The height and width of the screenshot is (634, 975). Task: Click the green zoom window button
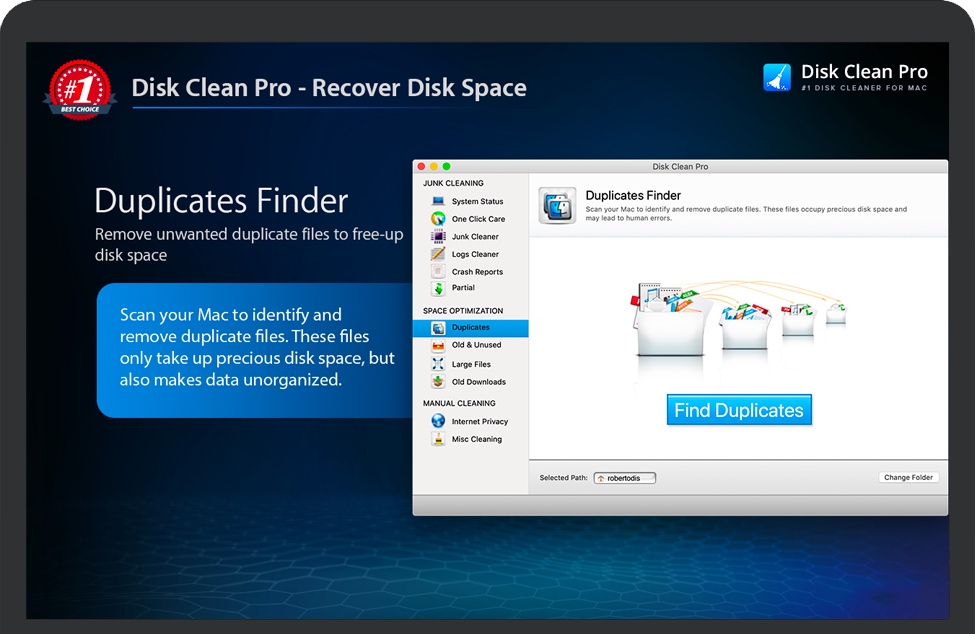point(447,166)
